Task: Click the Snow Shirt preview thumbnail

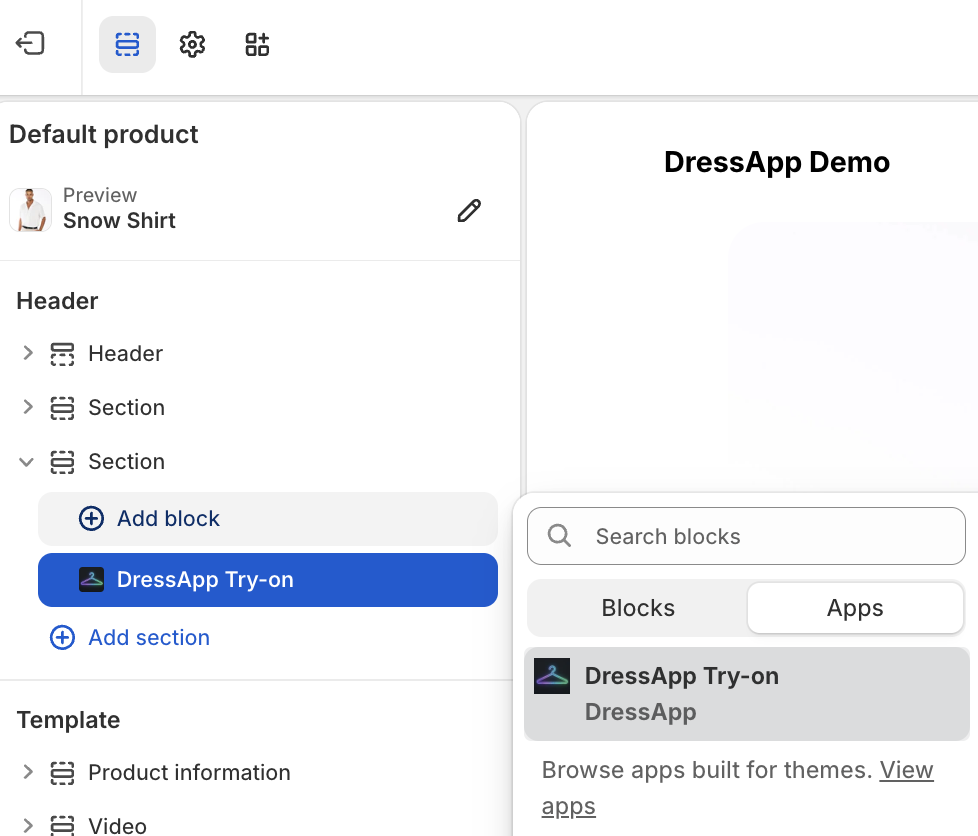Action: click(x=31, y=210)
